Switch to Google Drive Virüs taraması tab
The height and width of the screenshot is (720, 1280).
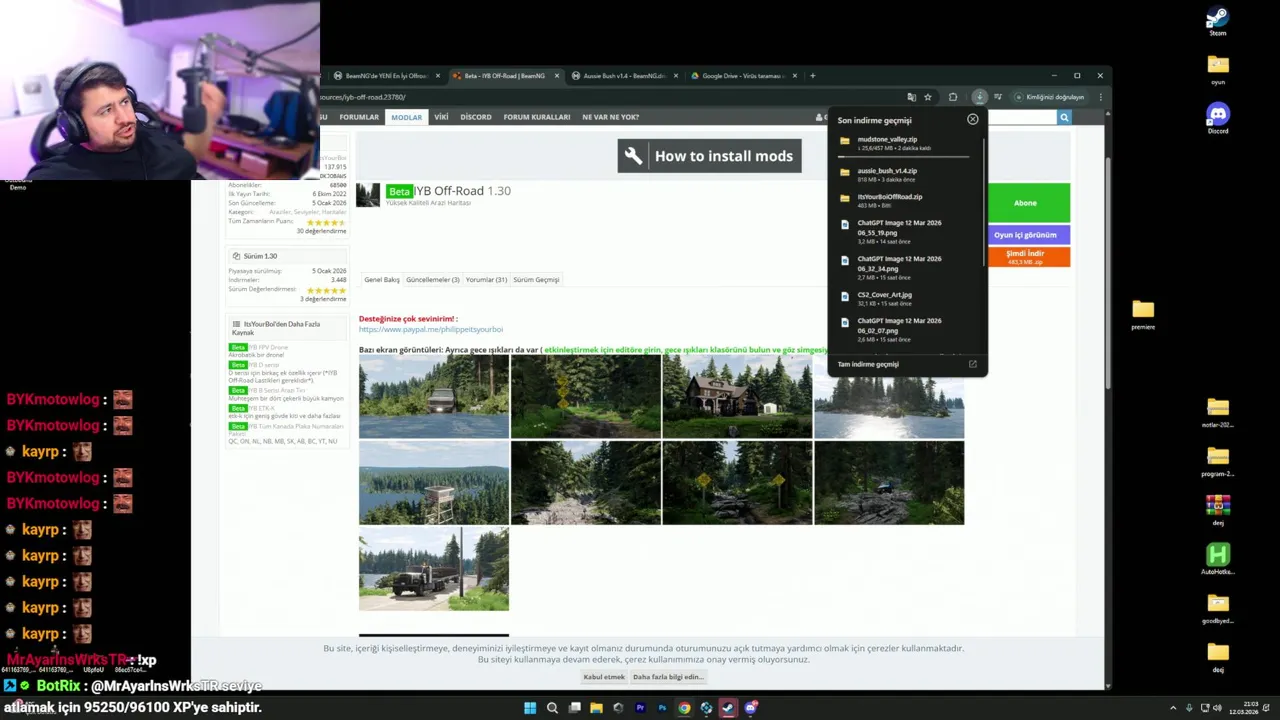742,76
